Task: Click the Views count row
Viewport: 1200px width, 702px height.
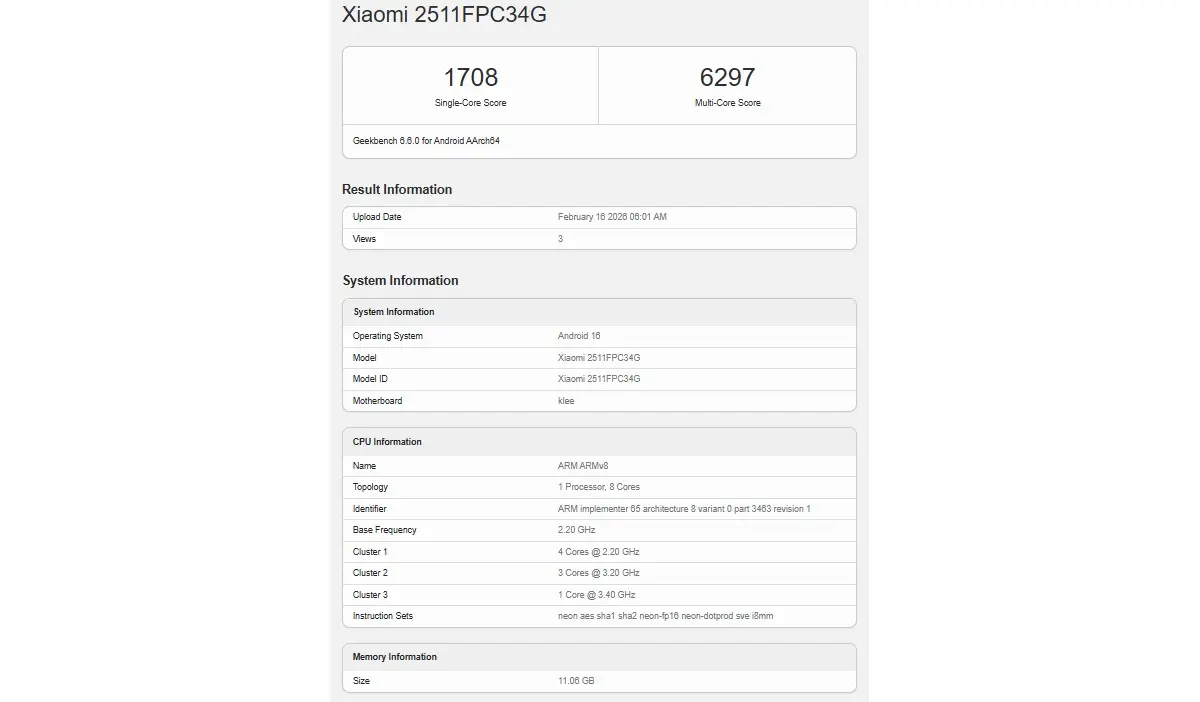Action: pyautogui.click(x=600, y=239)
